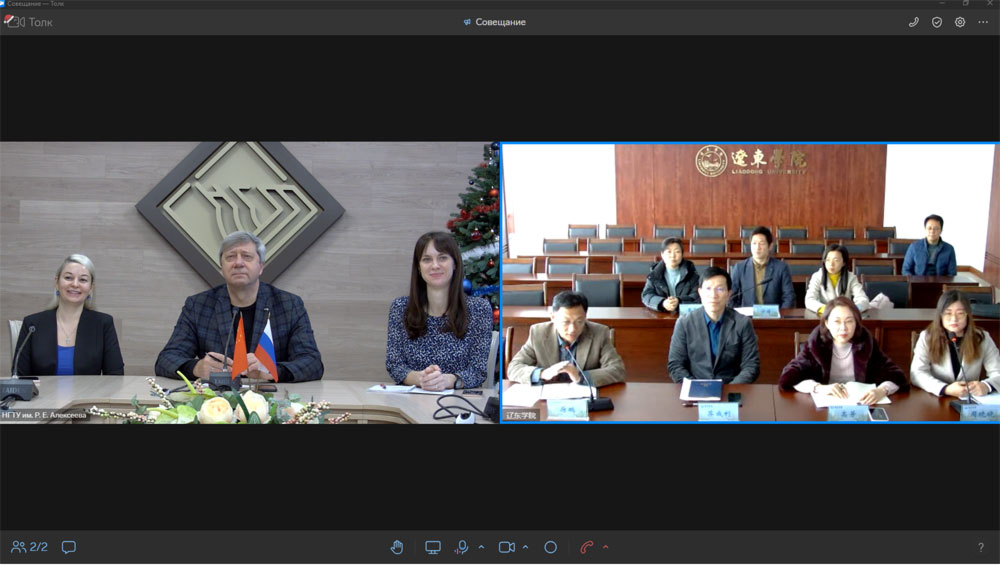This screenshot has width=1000, height=565.
Task: Start screen sharing with the monitor icon
Action: coord(433,547)
